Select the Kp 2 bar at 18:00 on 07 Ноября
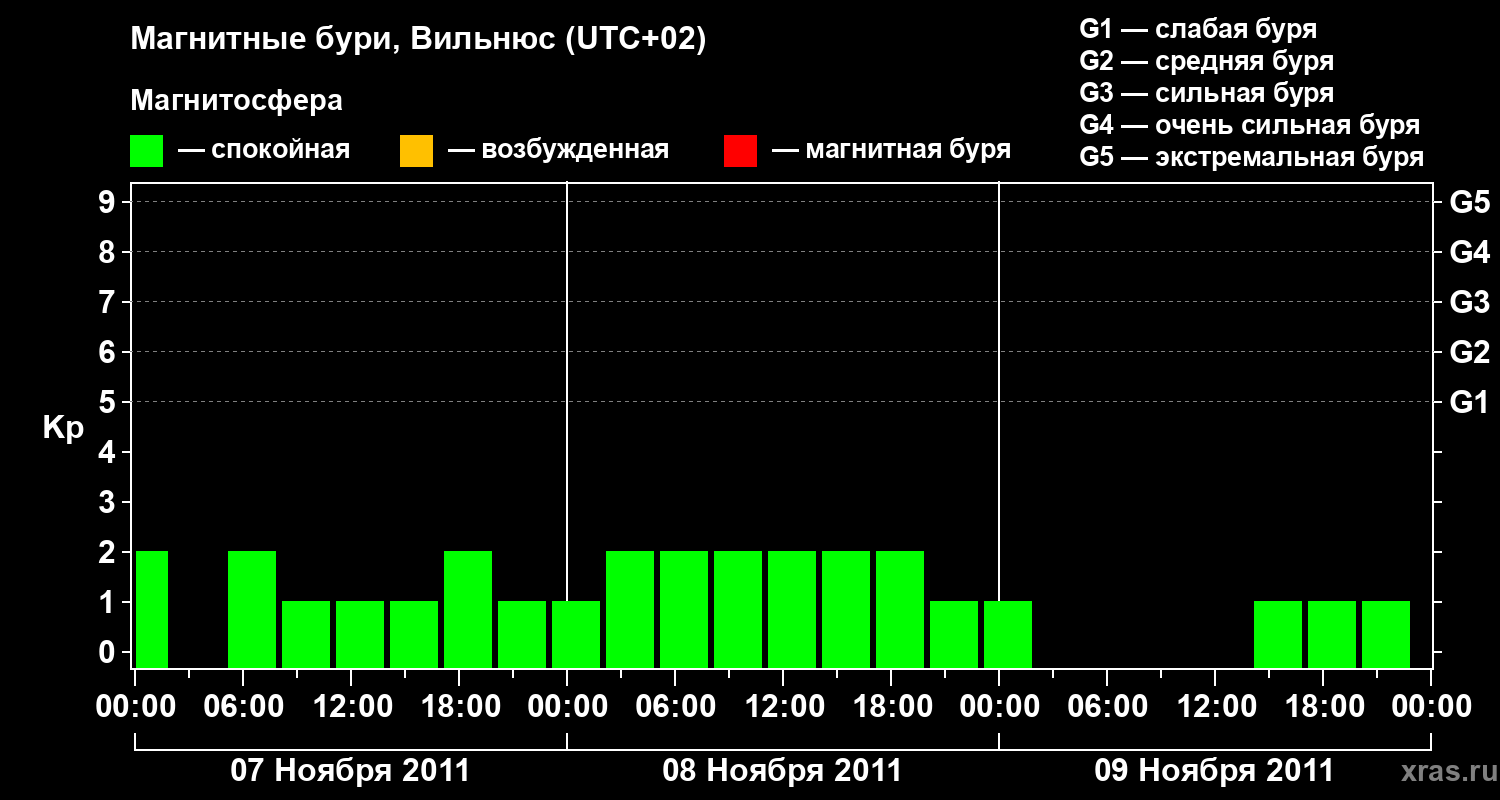Viewport: 1500px width, 800px height. (468, 610)
